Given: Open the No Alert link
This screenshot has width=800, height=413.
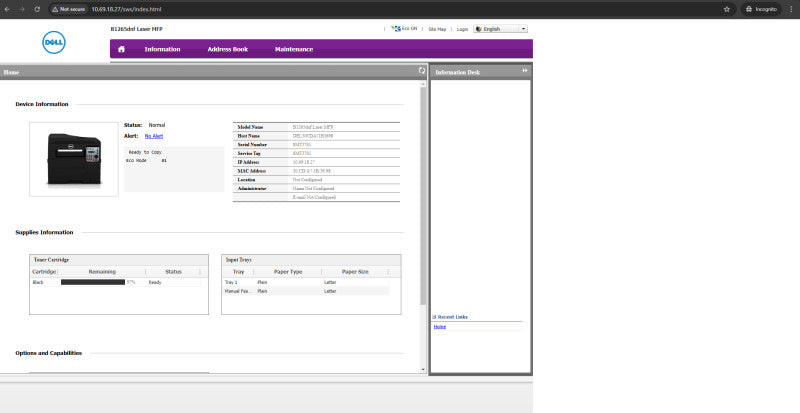Looking at the screenshot, I should [154, 136].
